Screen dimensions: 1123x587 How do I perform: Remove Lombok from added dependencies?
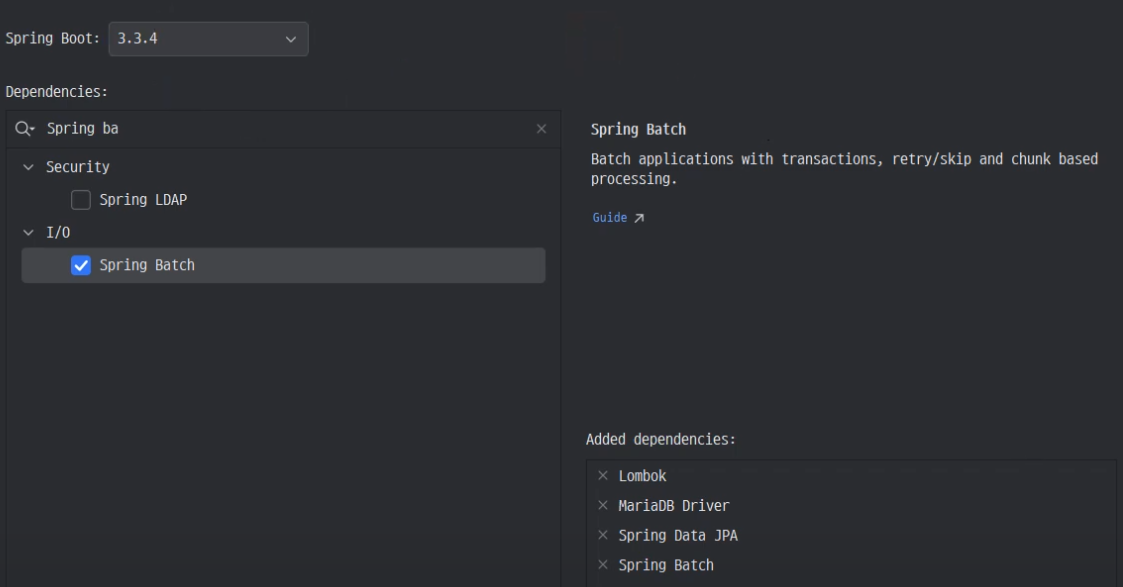coord(603,475)
